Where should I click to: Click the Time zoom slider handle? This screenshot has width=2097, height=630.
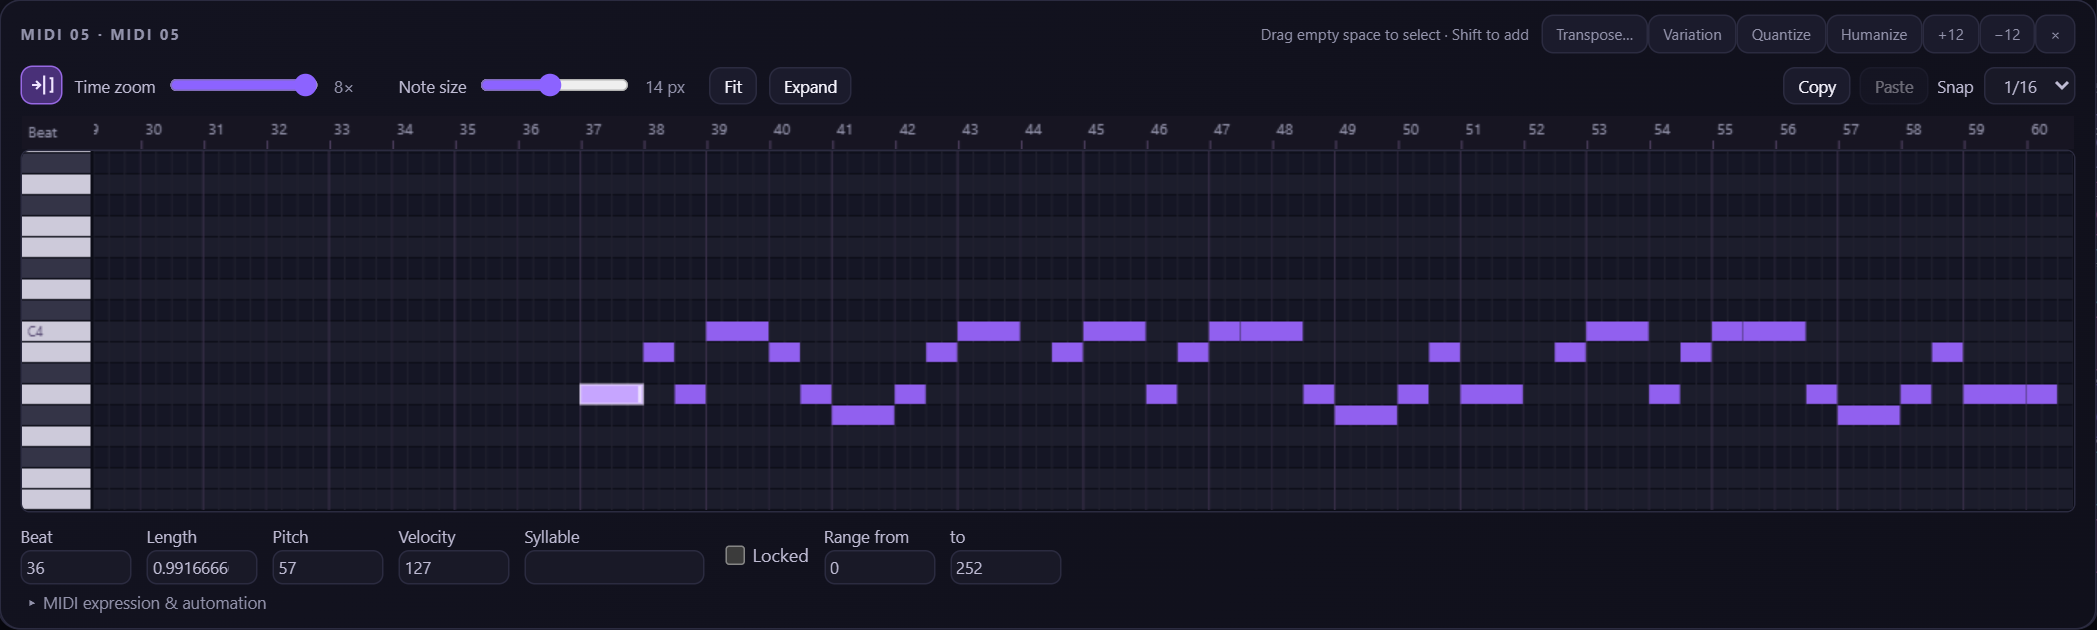point(306,85)
